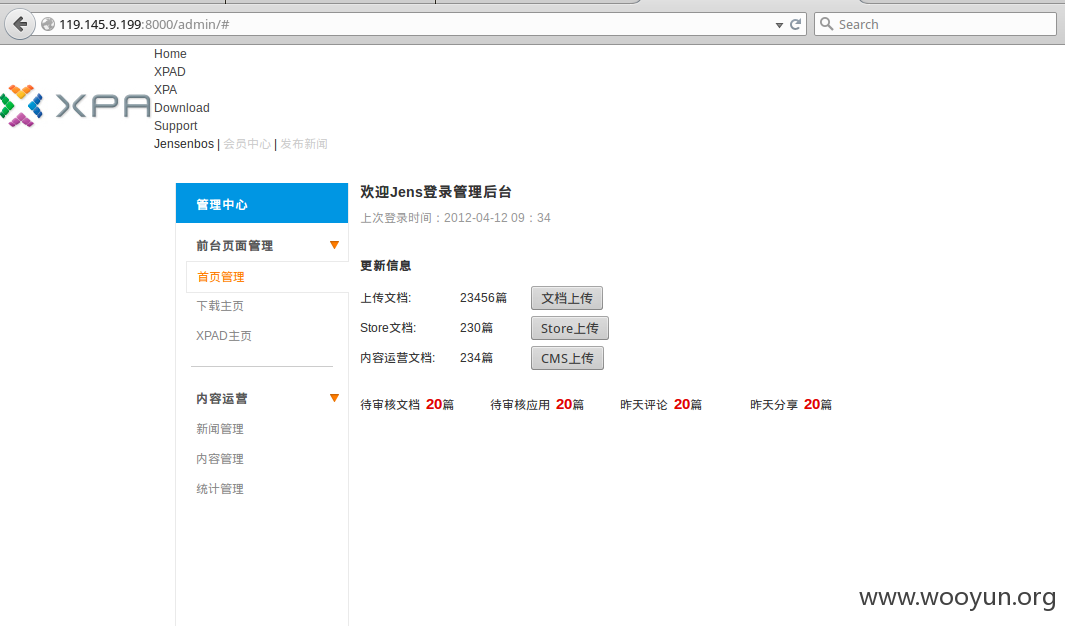This screenshot has width=1065, height=626.
Task: Click the 管理中心 header tab
Action: [262, 203]
